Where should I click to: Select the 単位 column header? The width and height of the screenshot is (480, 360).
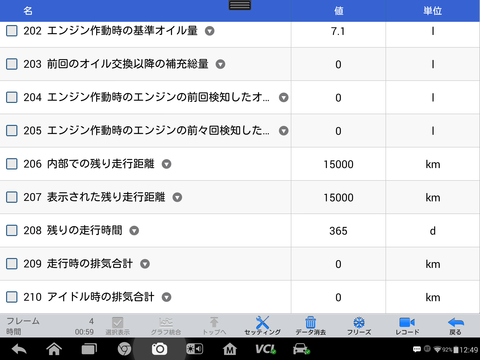pyautogui.click(x=433, y=11)
